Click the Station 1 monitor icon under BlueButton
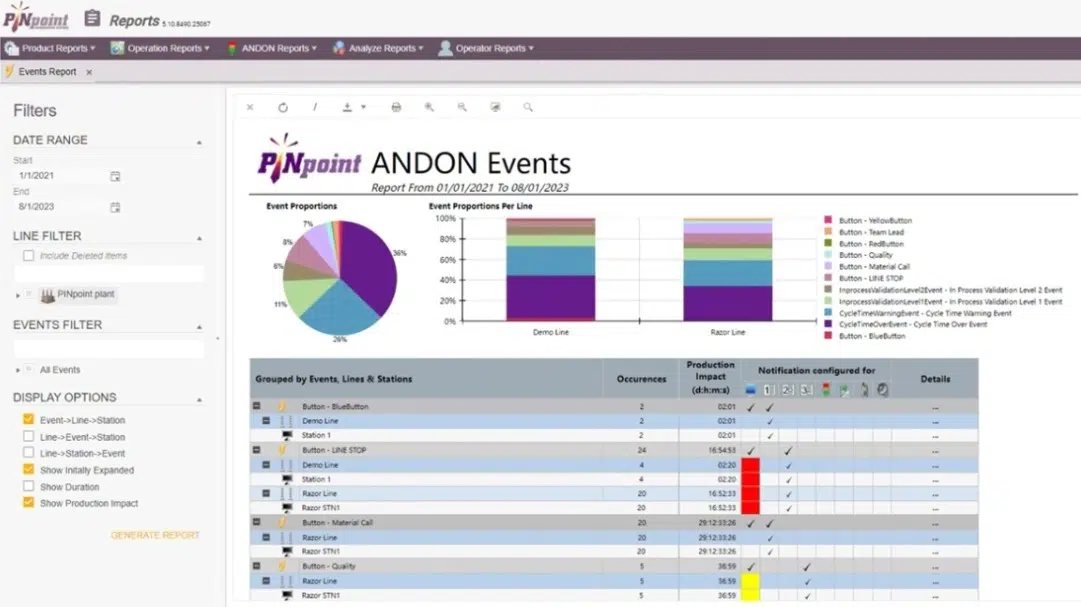This screenshot has width=1081, height=607. click(287, 435)
